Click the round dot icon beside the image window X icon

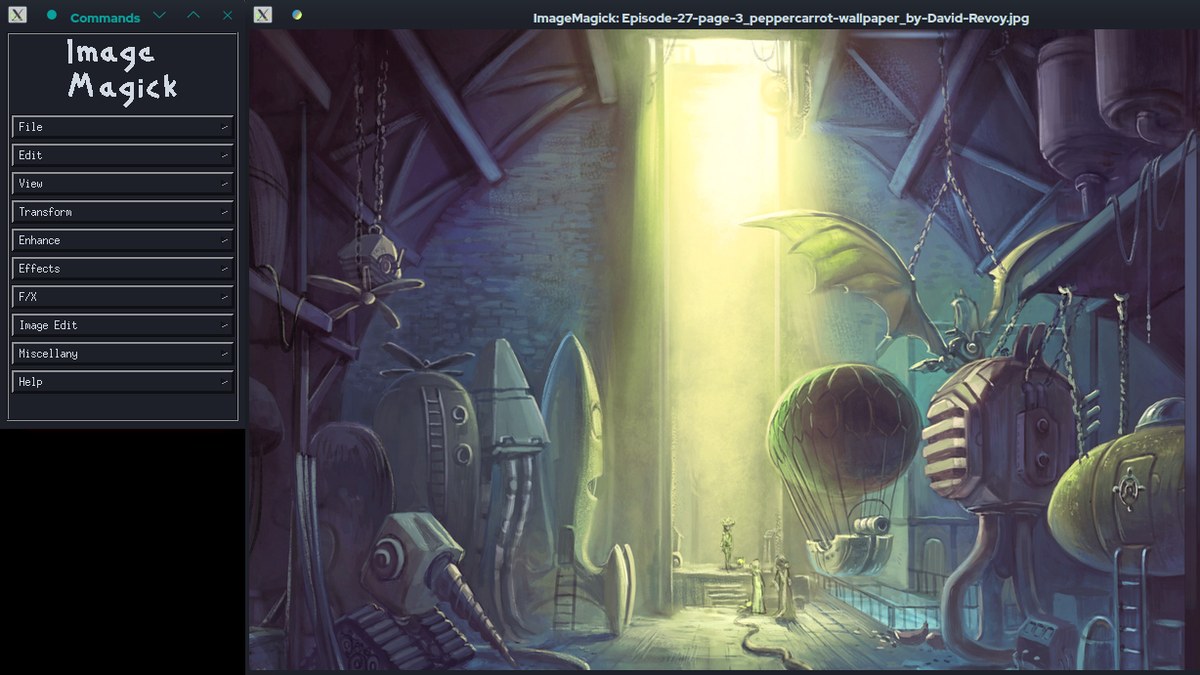(297, 15)
